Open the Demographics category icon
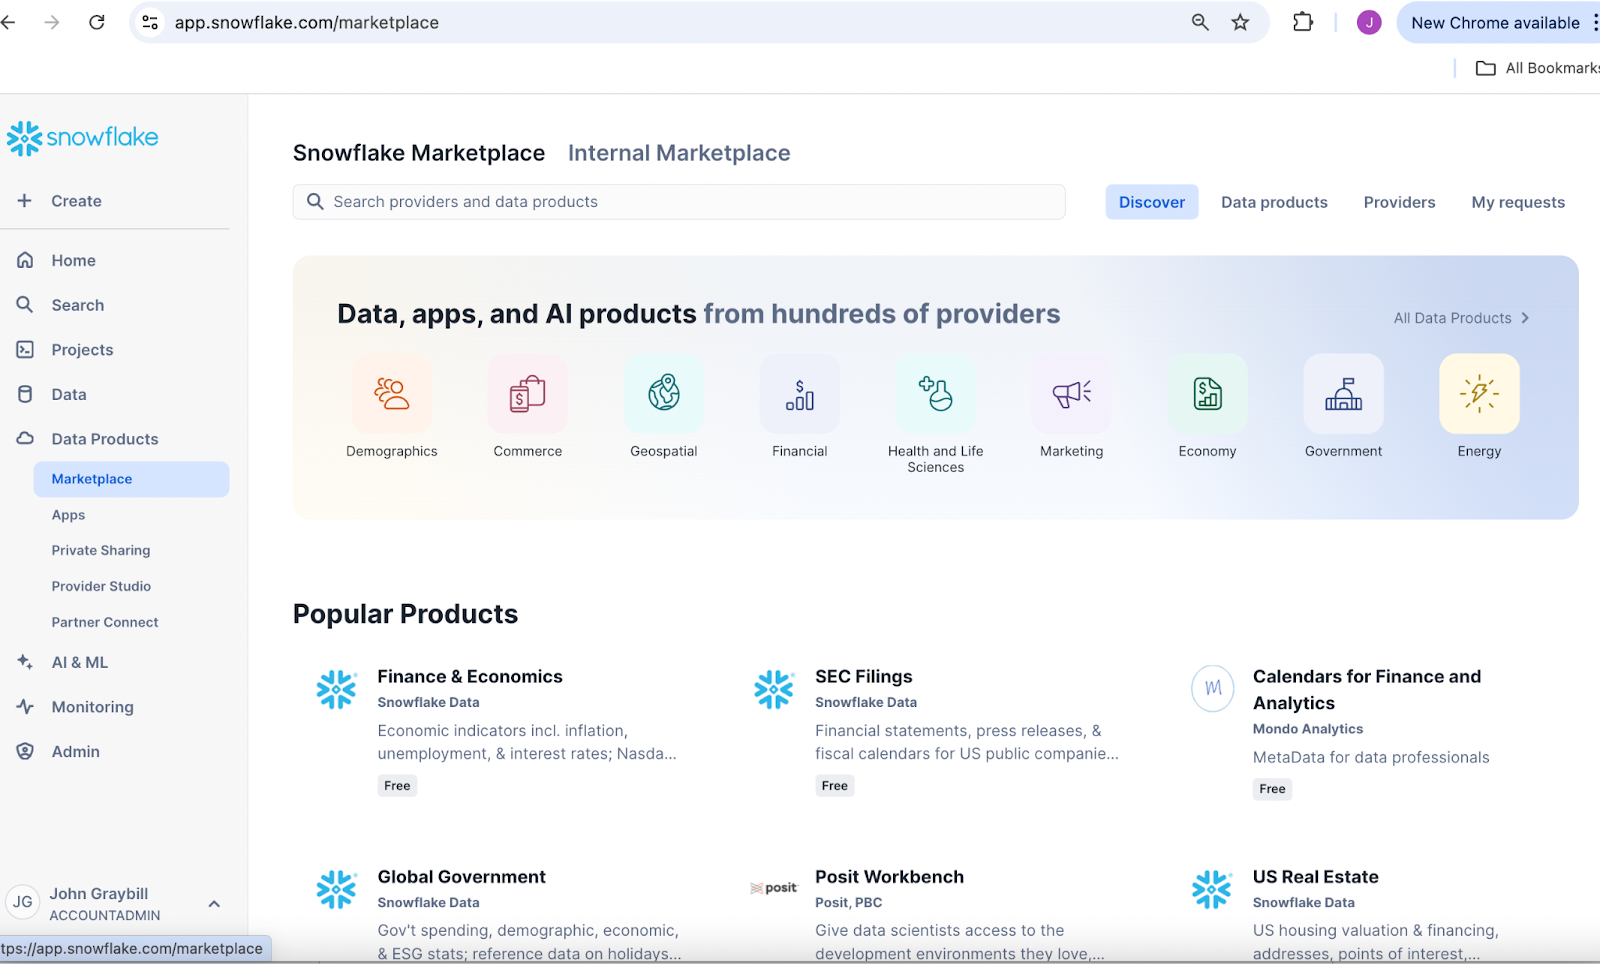 [392, 394]
